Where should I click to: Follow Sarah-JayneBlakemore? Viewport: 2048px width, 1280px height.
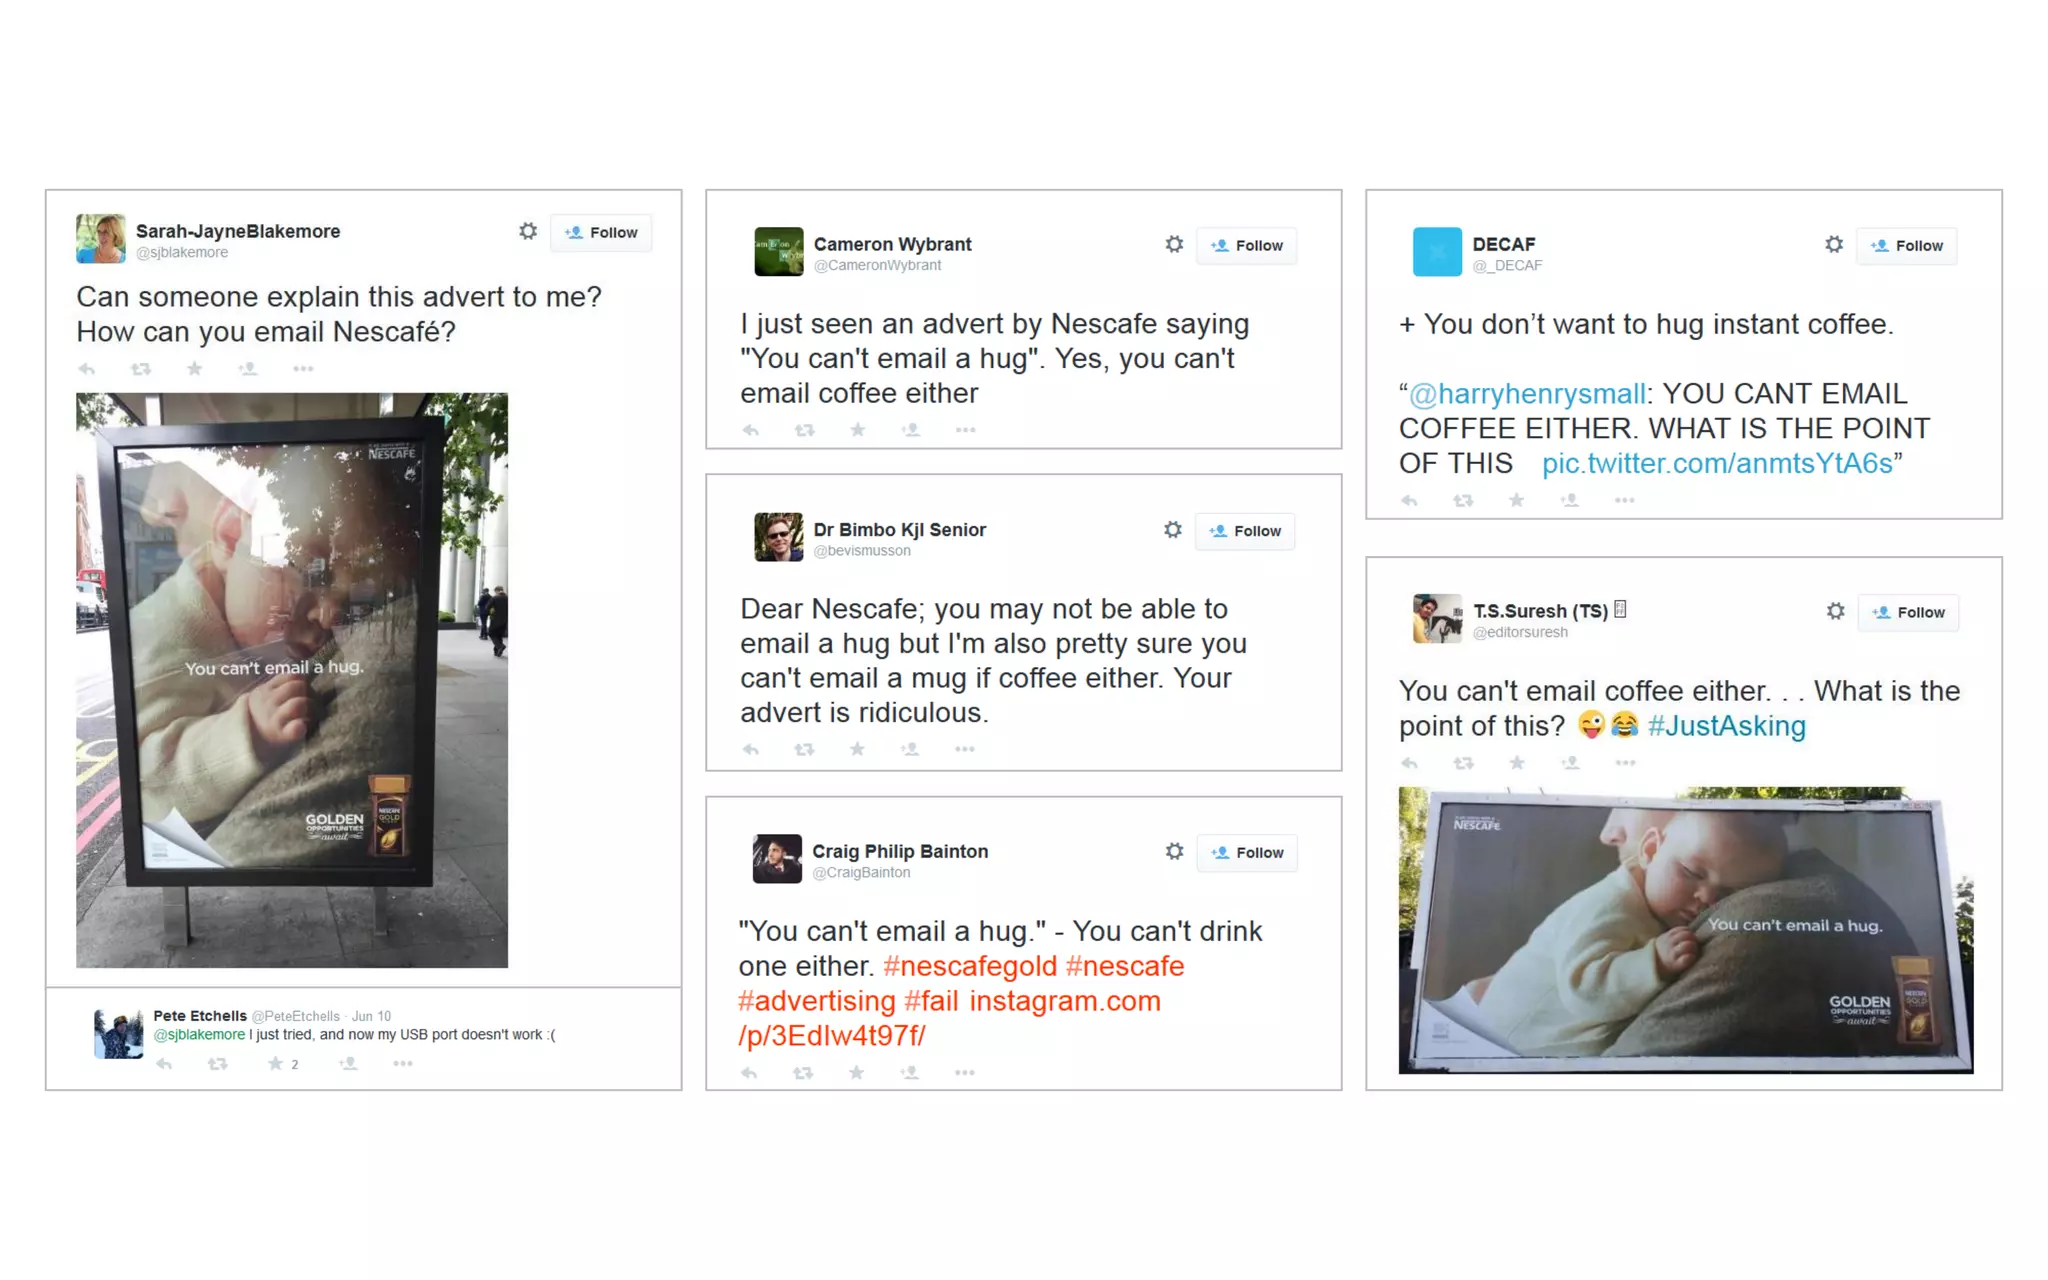point(601,233)
